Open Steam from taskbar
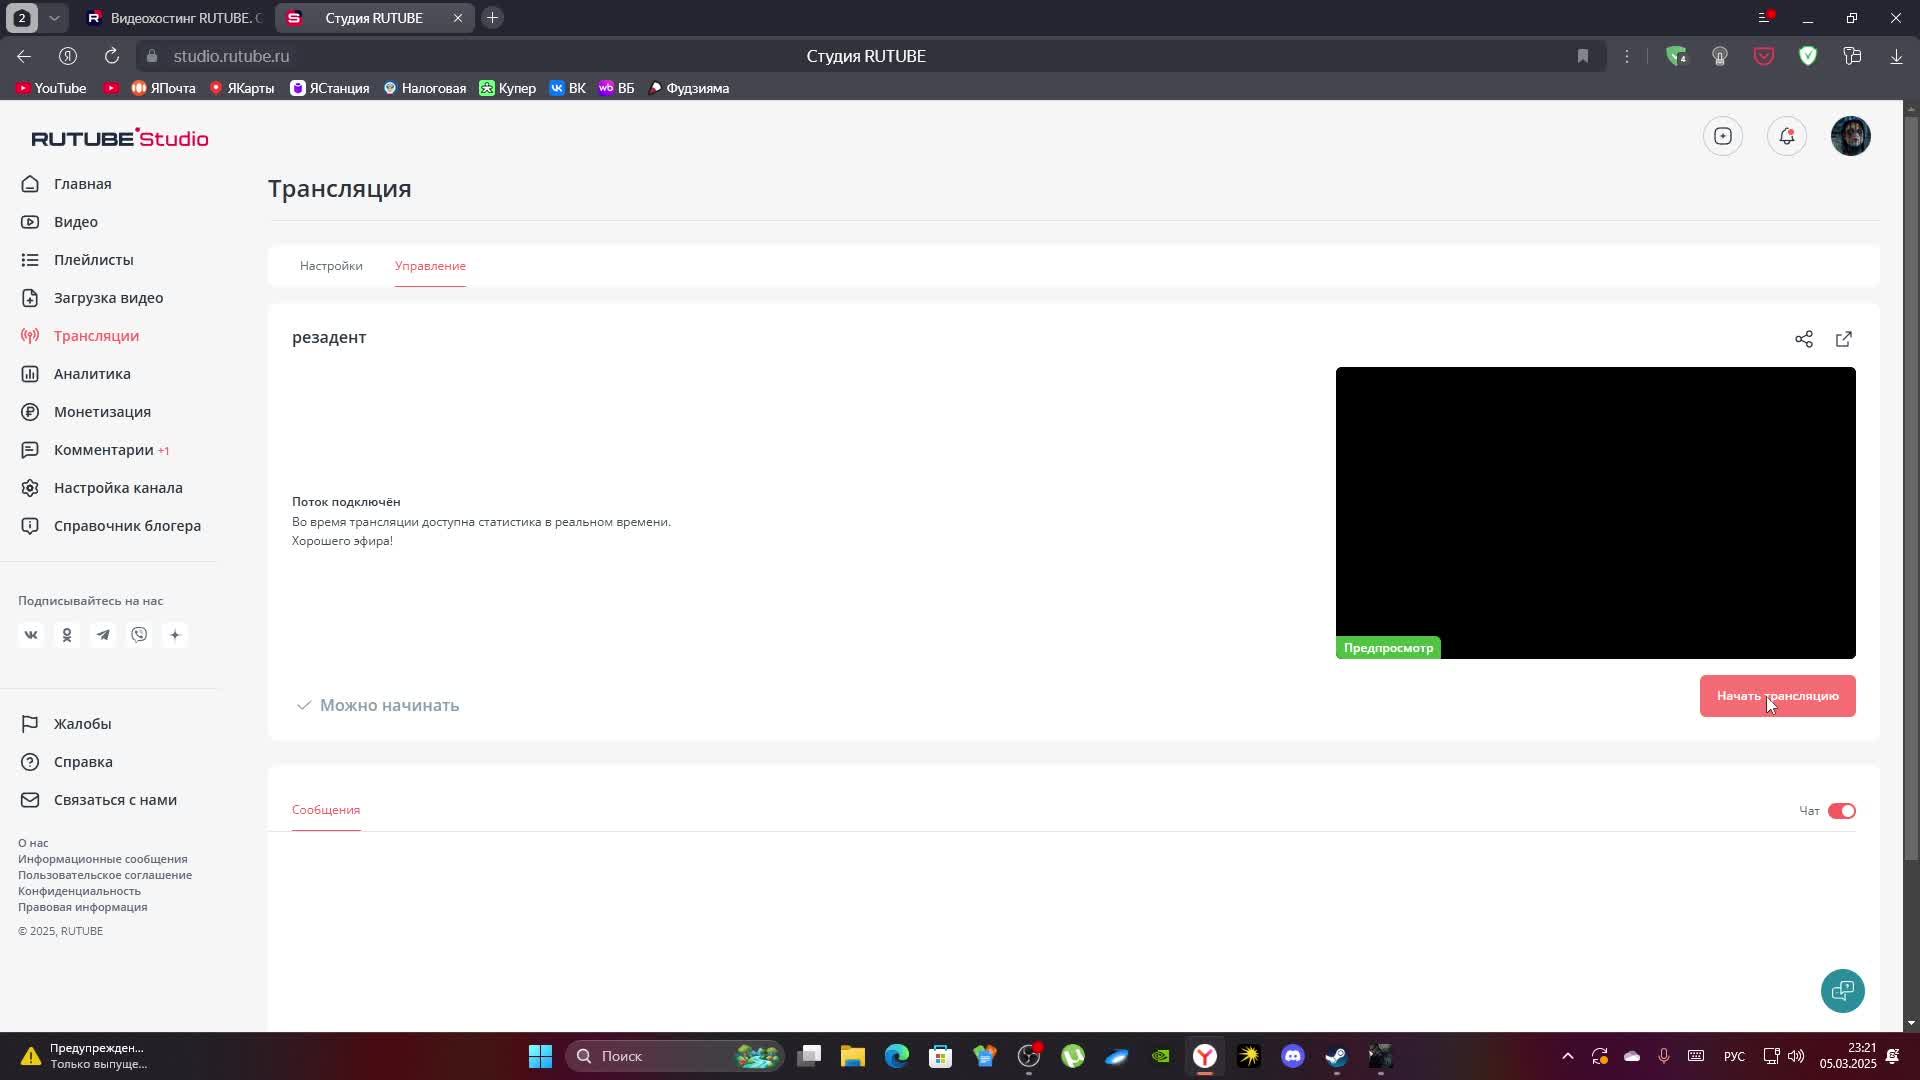This screenshot has width=1920, height=1080. point(1336,1056)
